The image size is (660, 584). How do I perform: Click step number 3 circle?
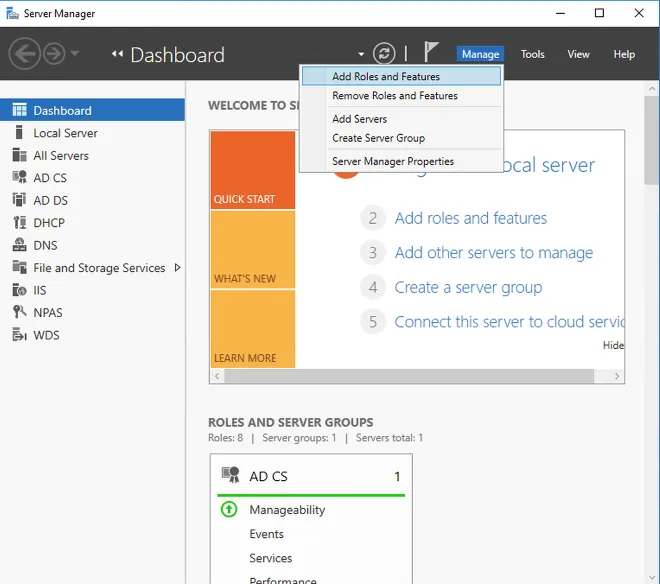click(x=373, y=253)
